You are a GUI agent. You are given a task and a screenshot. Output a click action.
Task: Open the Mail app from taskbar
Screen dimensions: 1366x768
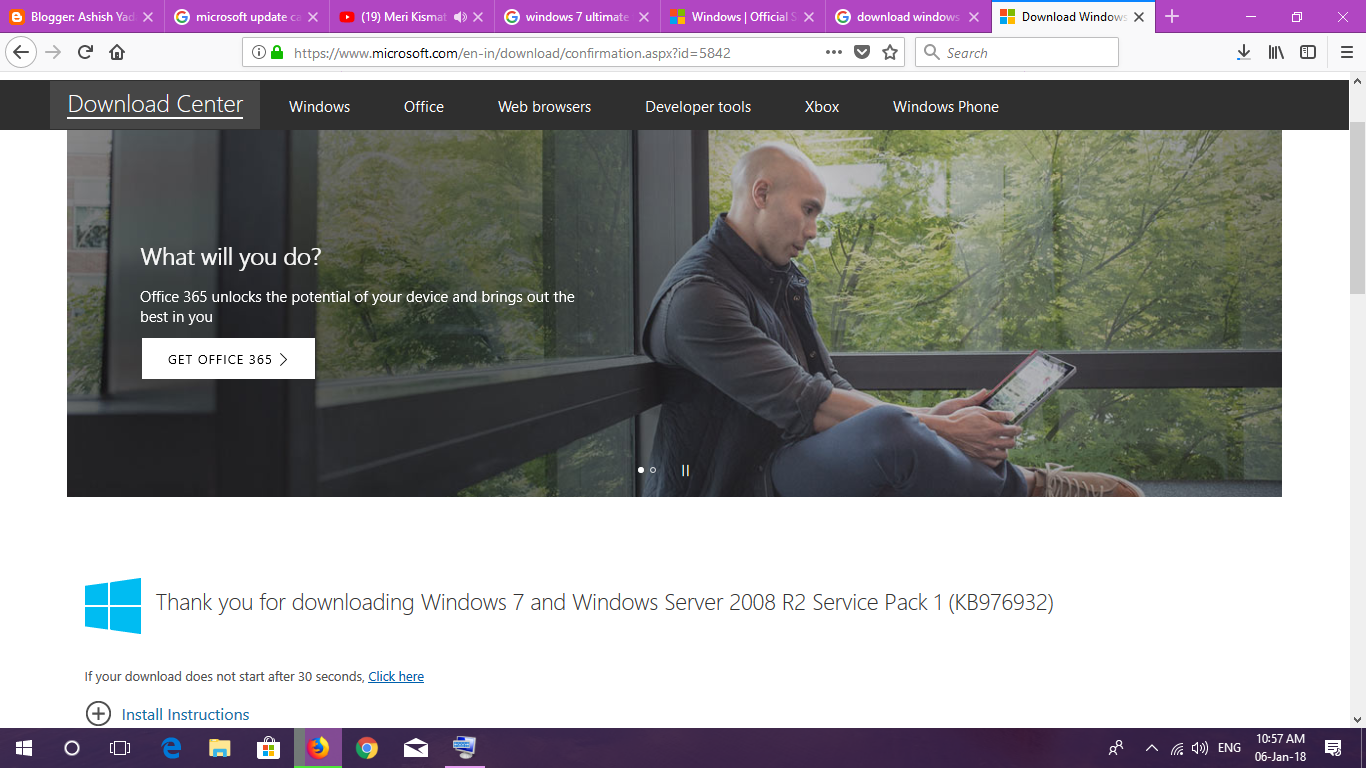coord(416,748)
